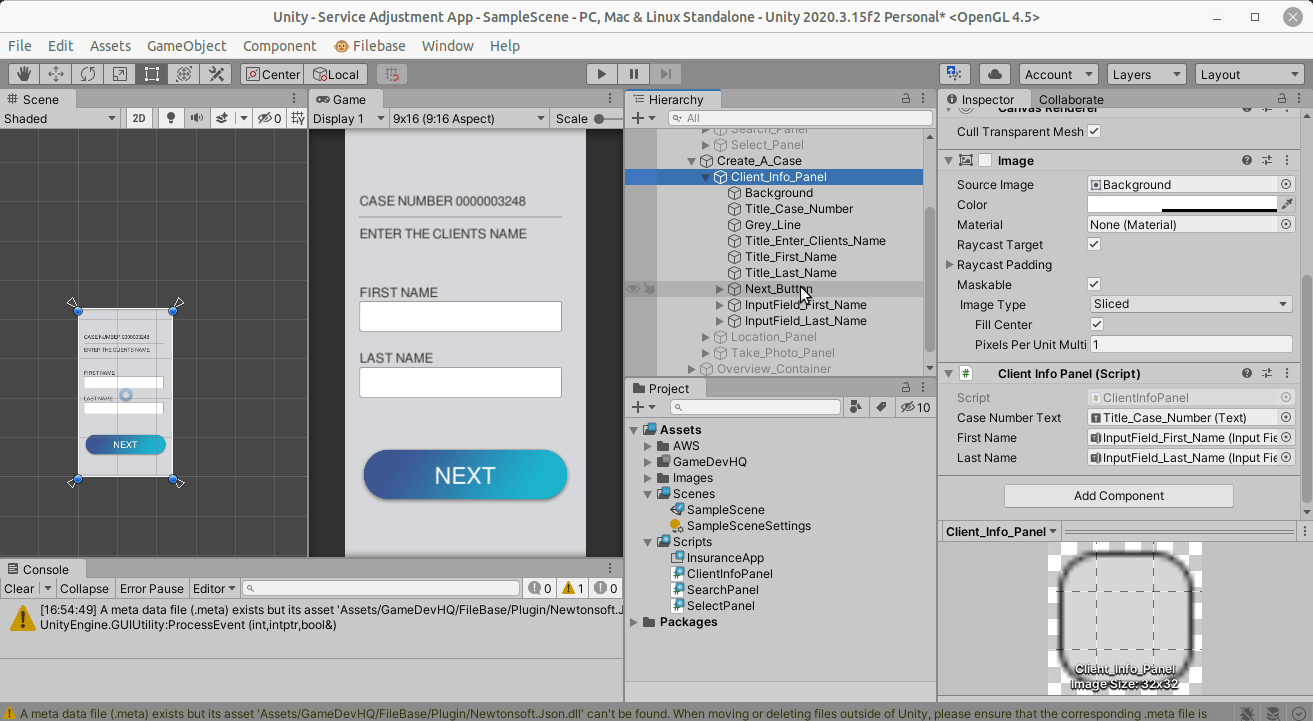
Task: Expand Next_Button in Hierarchy
Action: tap(720, 289)
